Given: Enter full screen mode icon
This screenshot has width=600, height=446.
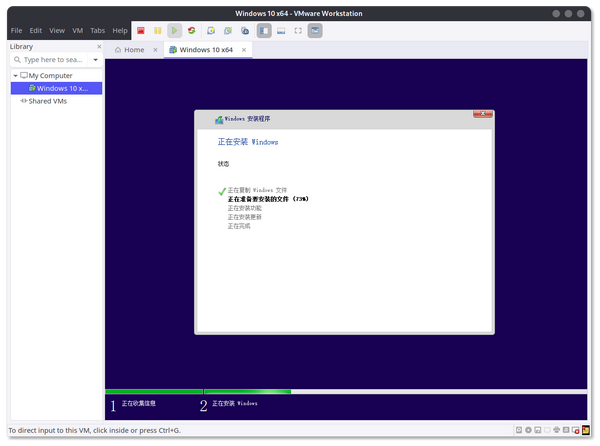Looking at the screenshot, I should coord(298,31).
